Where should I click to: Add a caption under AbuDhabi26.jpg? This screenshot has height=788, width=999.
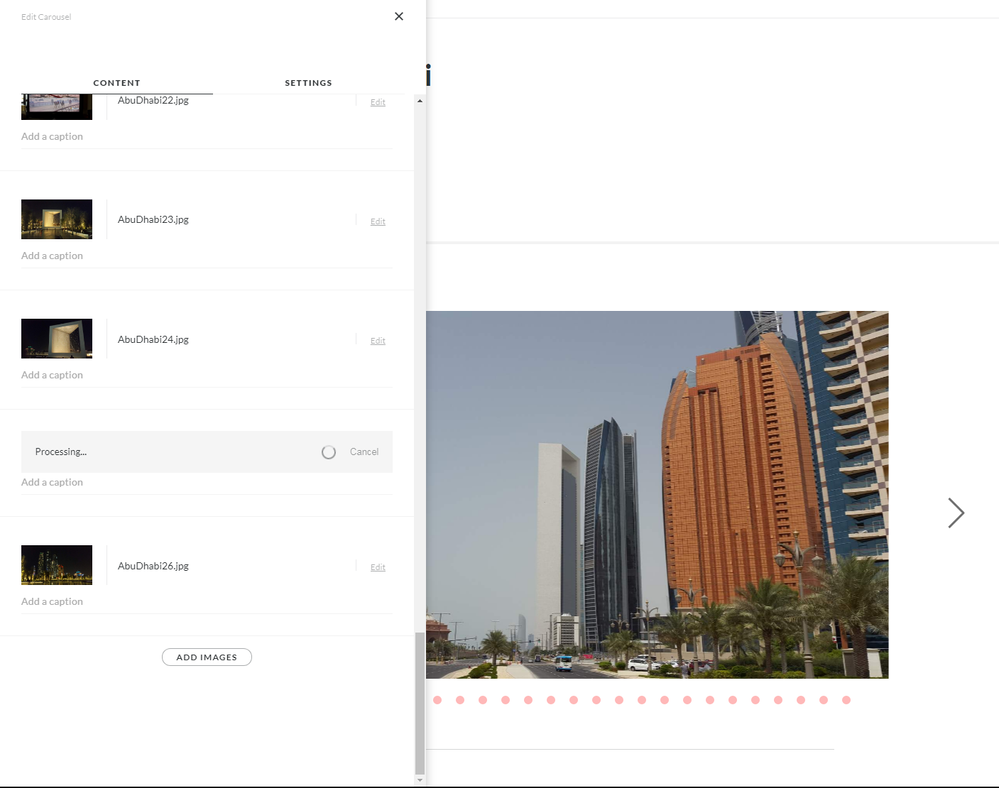[x=52, y=602]
